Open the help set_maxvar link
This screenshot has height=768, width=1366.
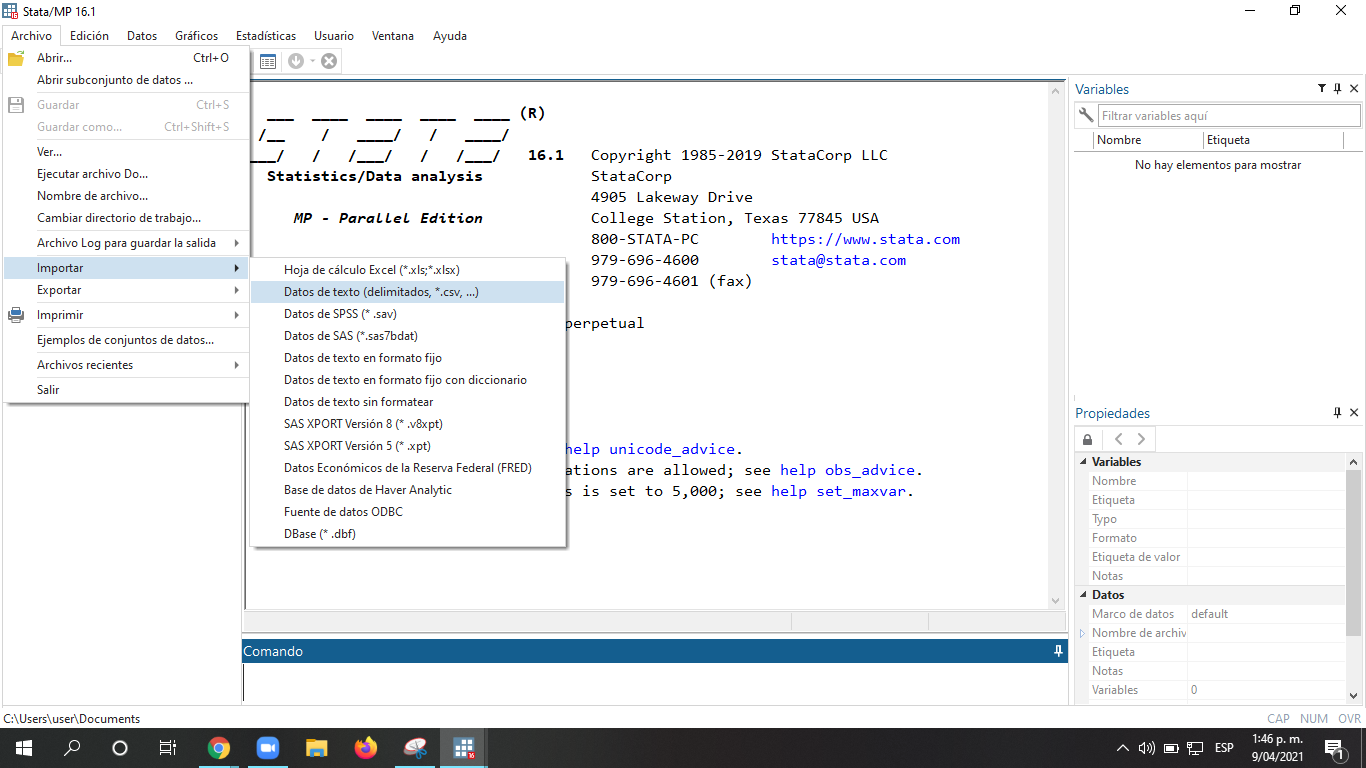(838, 491)
